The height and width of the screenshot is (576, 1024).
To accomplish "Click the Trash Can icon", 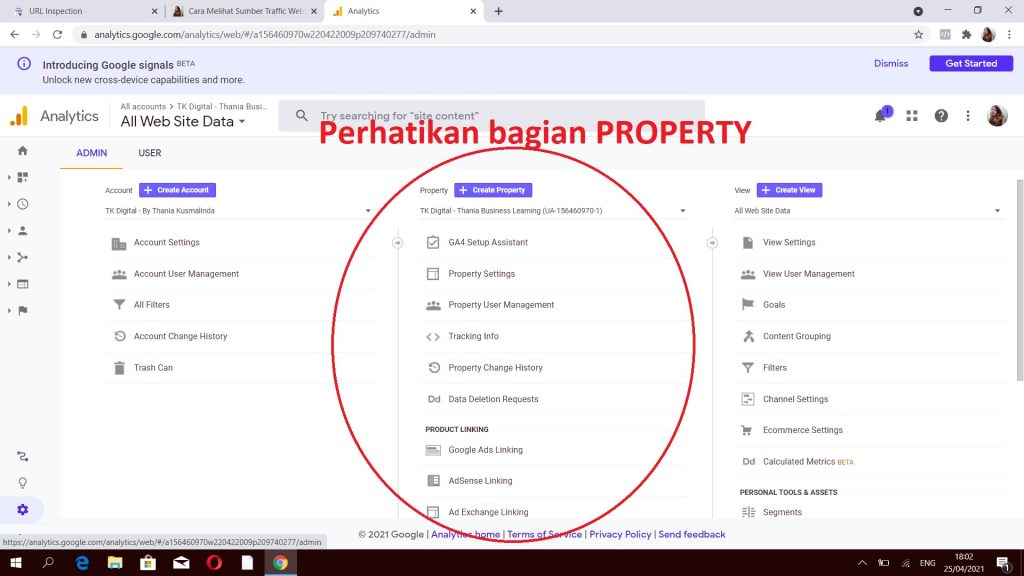I will click(119, 368).
